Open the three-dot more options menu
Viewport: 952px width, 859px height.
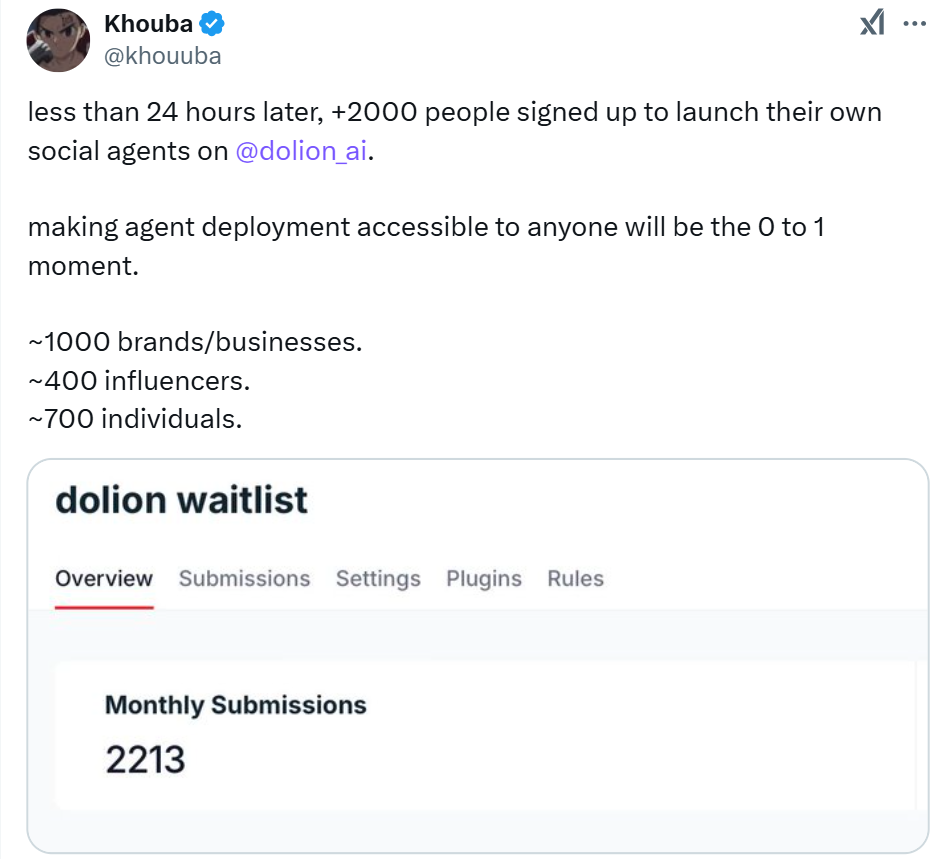coord(914,24)
